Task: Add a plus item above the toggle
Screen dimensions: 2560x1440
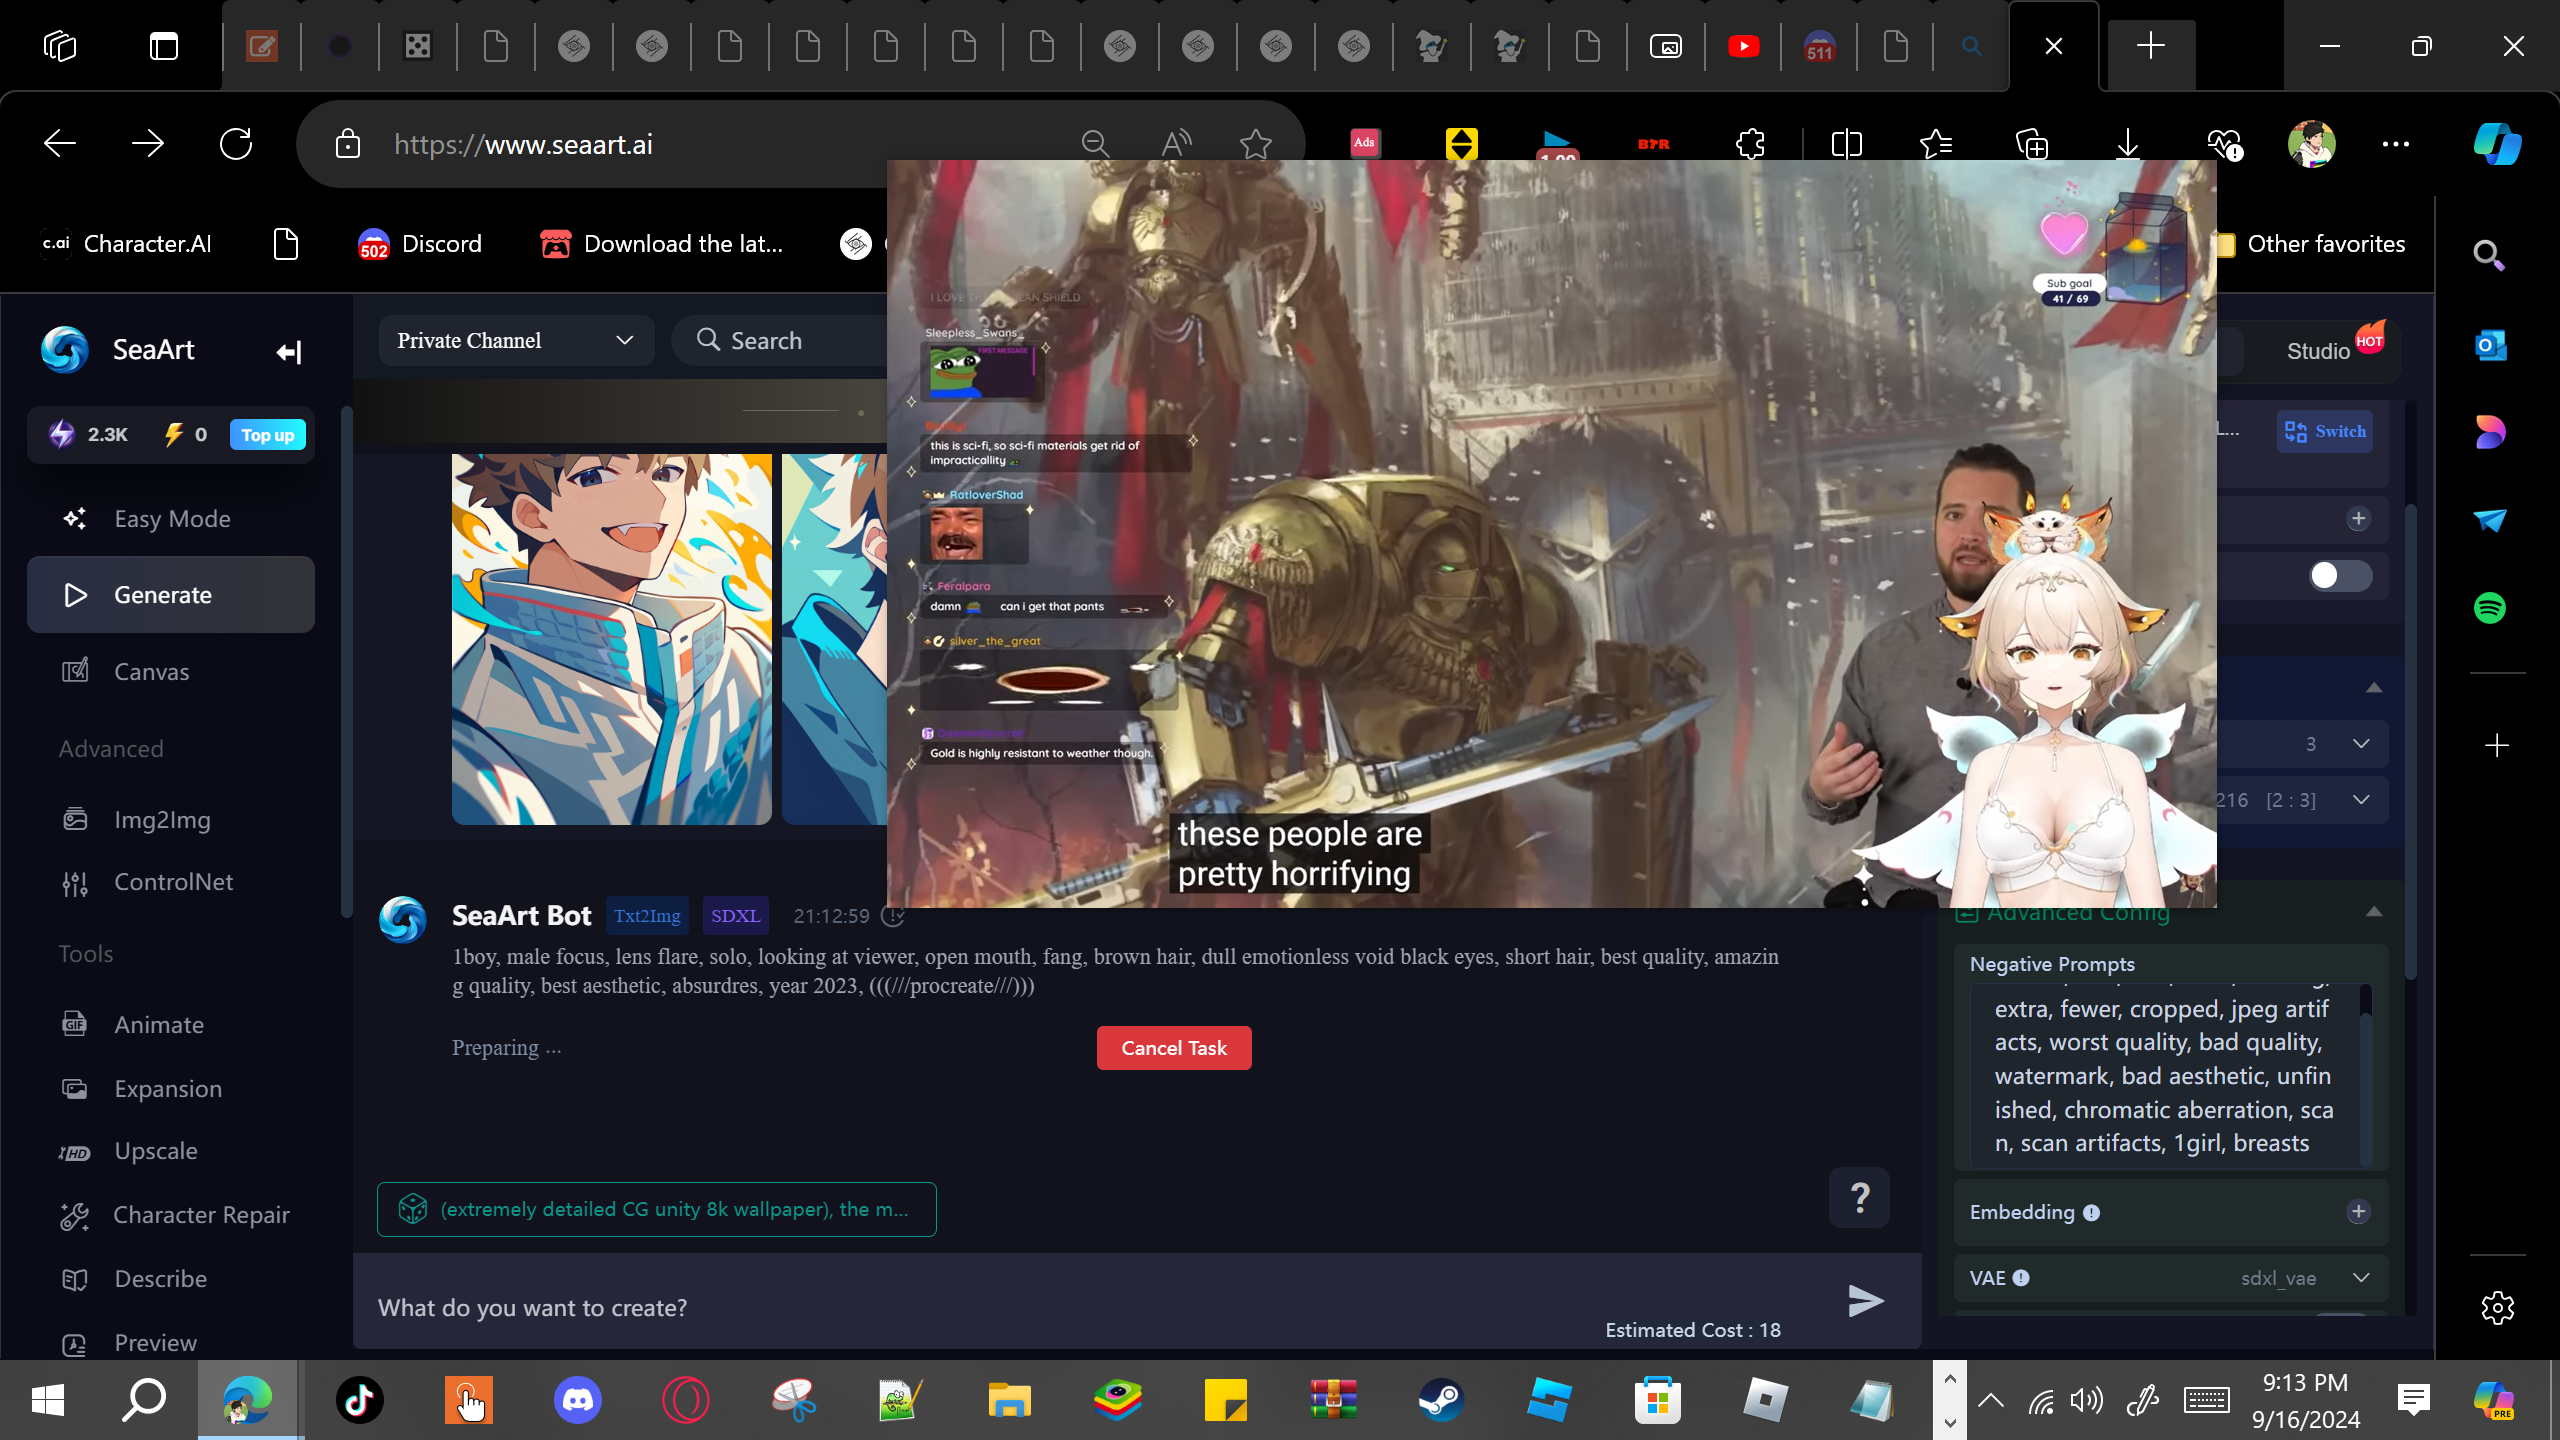Action: (x=2358, y=518)
